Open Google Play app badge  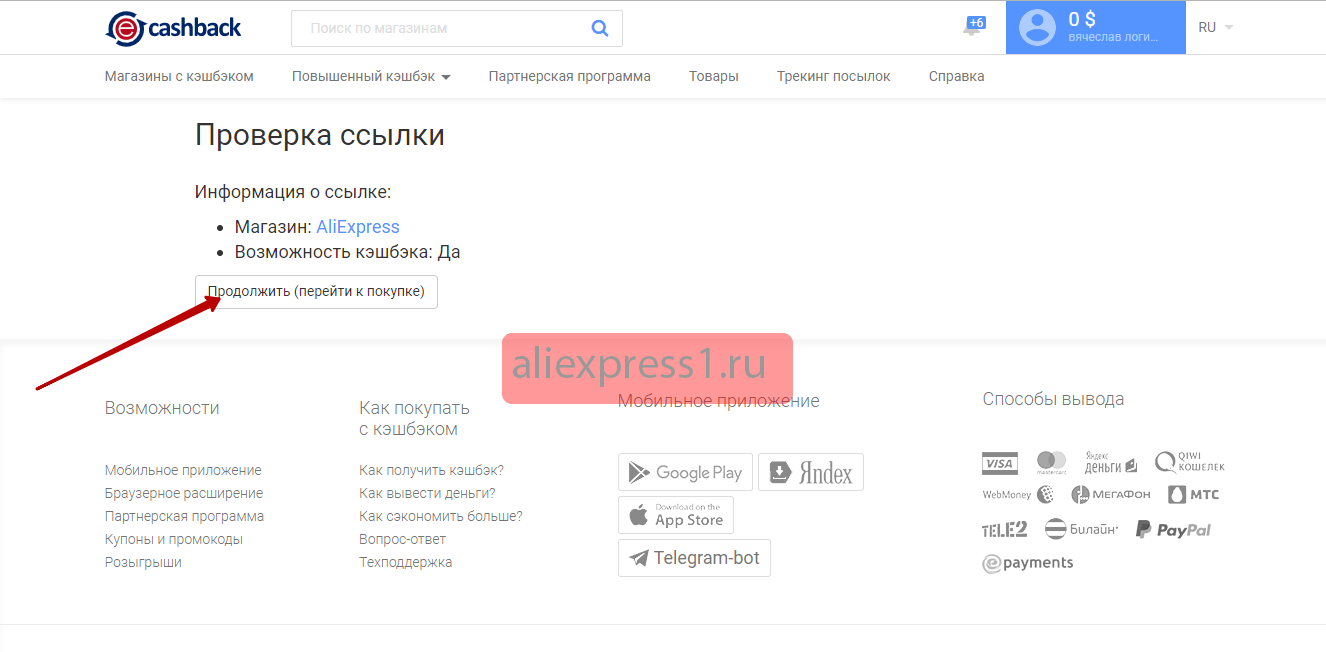click(685, 472)
